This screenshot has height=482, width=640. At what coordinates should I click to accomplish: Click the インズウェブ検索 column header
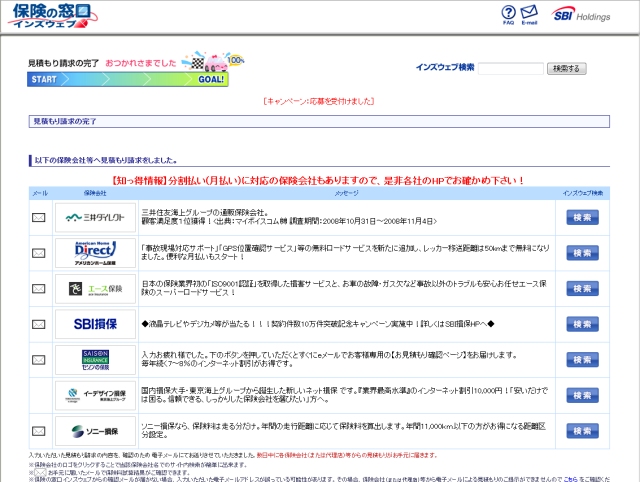click(582, 193)
